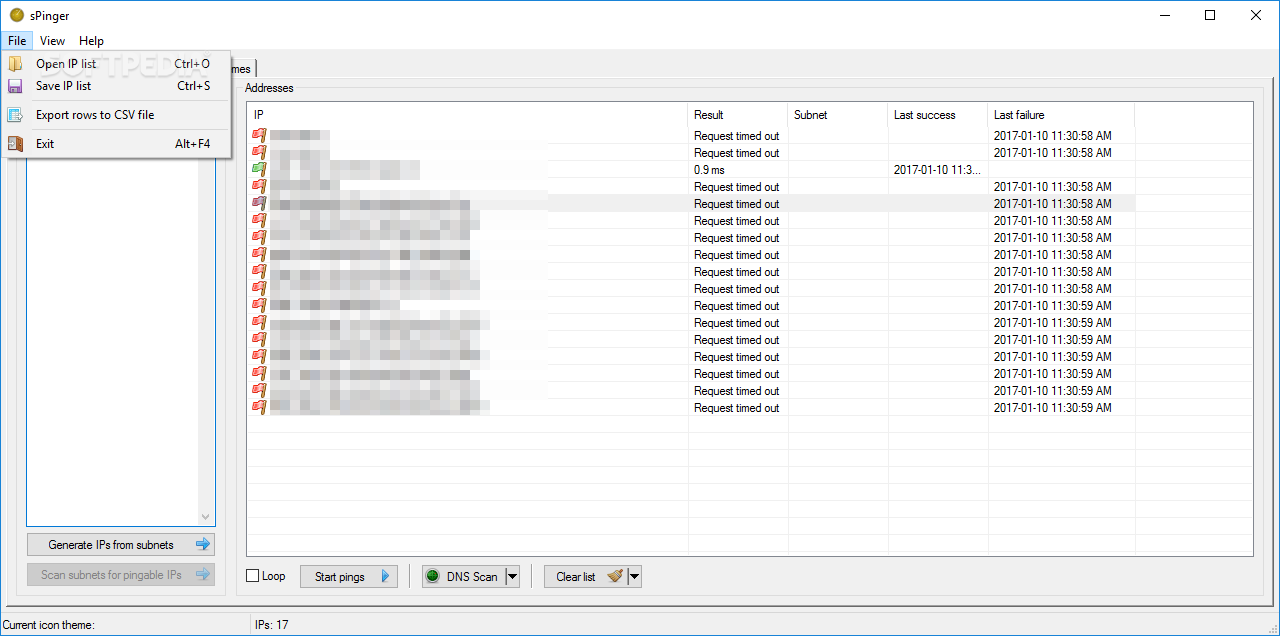Viewport: 1280px width, 636px height.
Task: Click the subnet list scrollbar down arrow
Action: click(206, 517)
